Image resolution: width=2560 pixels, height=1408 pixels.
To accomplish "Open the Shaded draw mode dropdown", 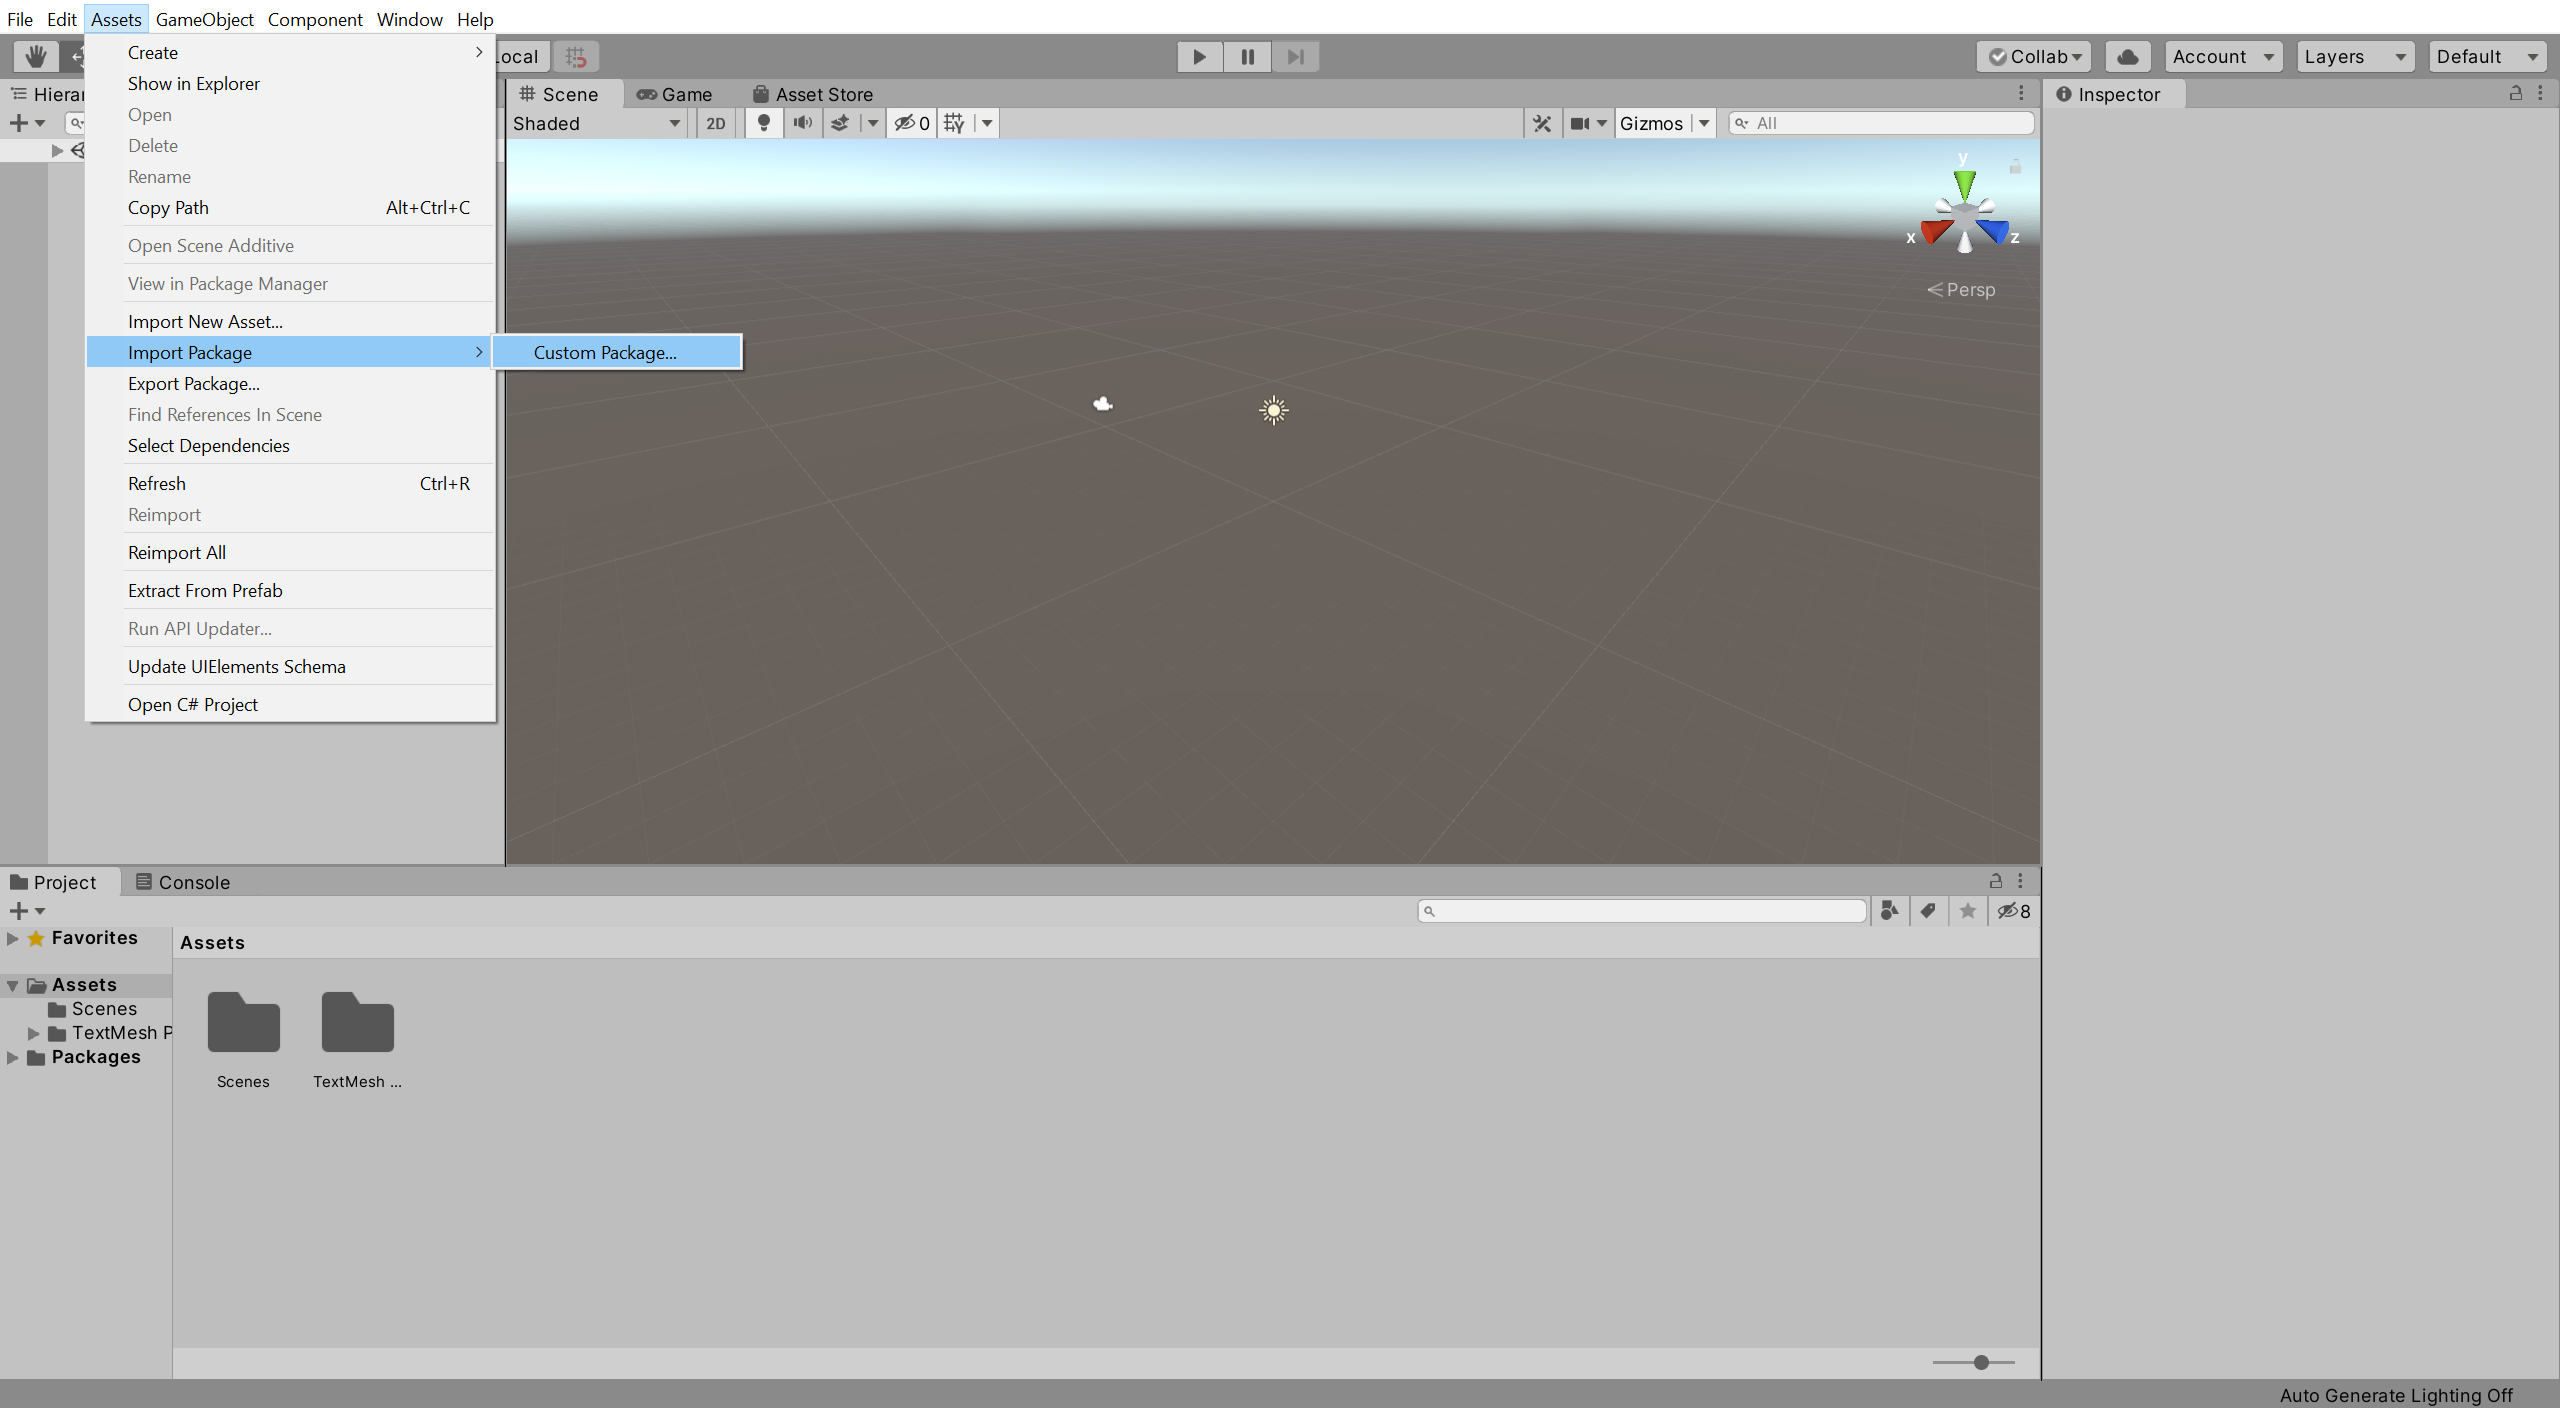I will click(x=596, y=123).
